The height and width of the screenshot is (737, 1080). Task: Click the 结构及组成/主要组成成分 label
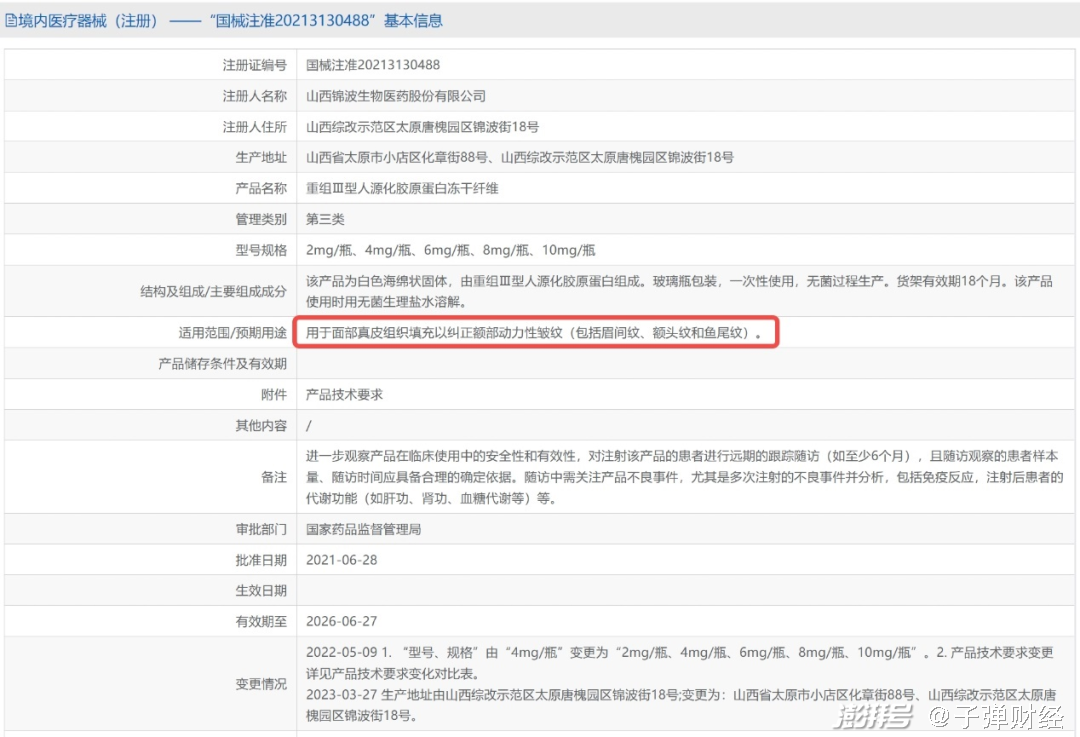tap(214, 291)
